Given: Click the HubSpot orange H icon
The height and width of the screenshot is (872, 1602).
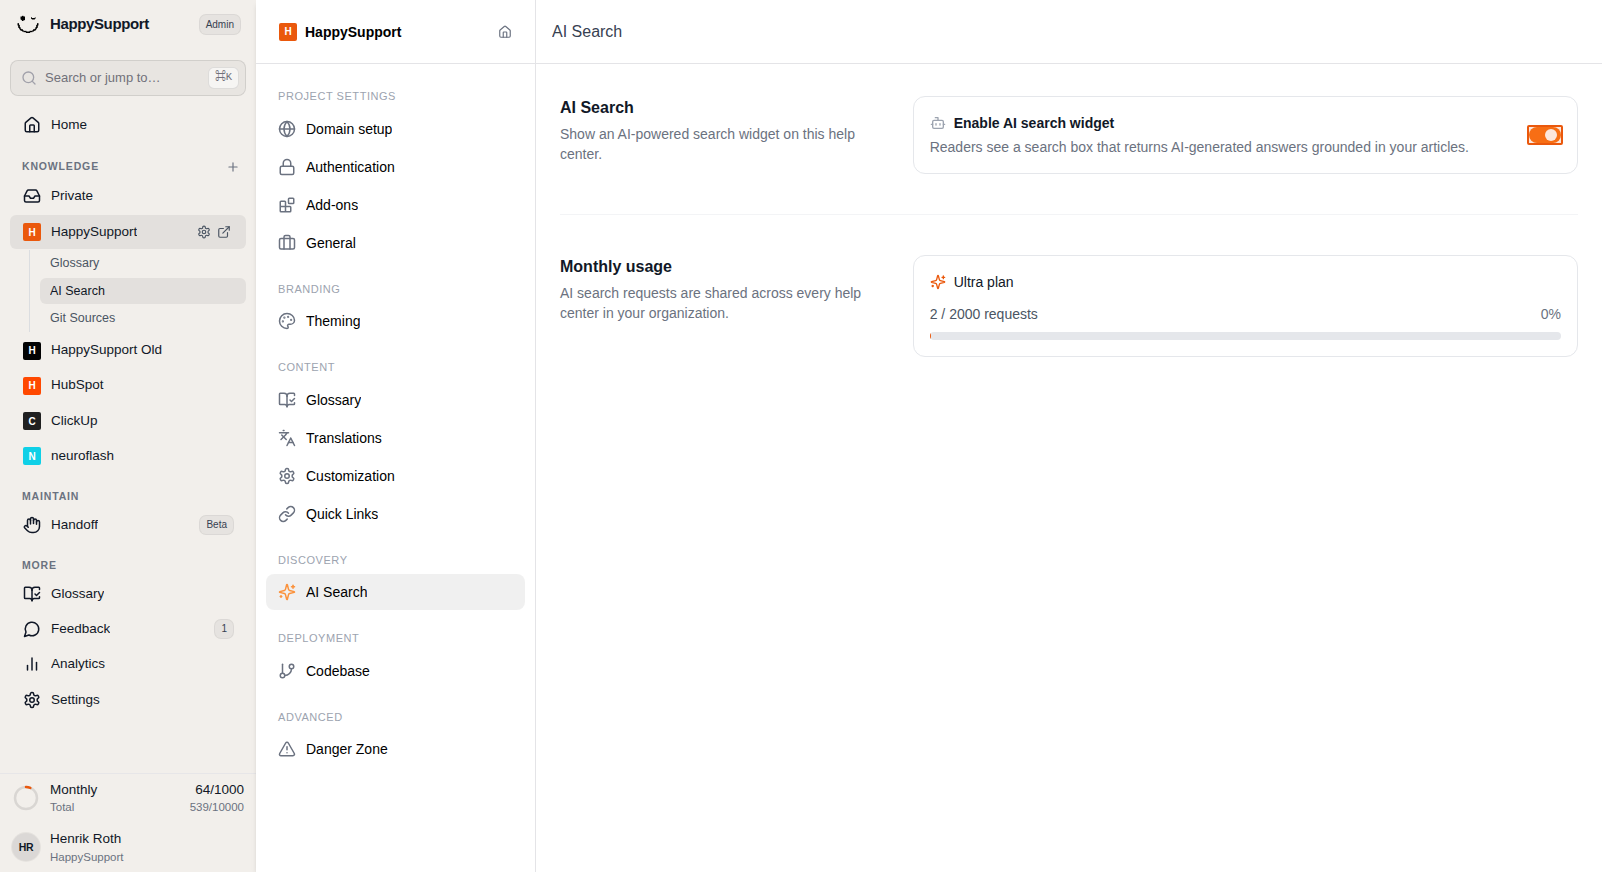Looking at the screenshot, I should tap(32, 385).
